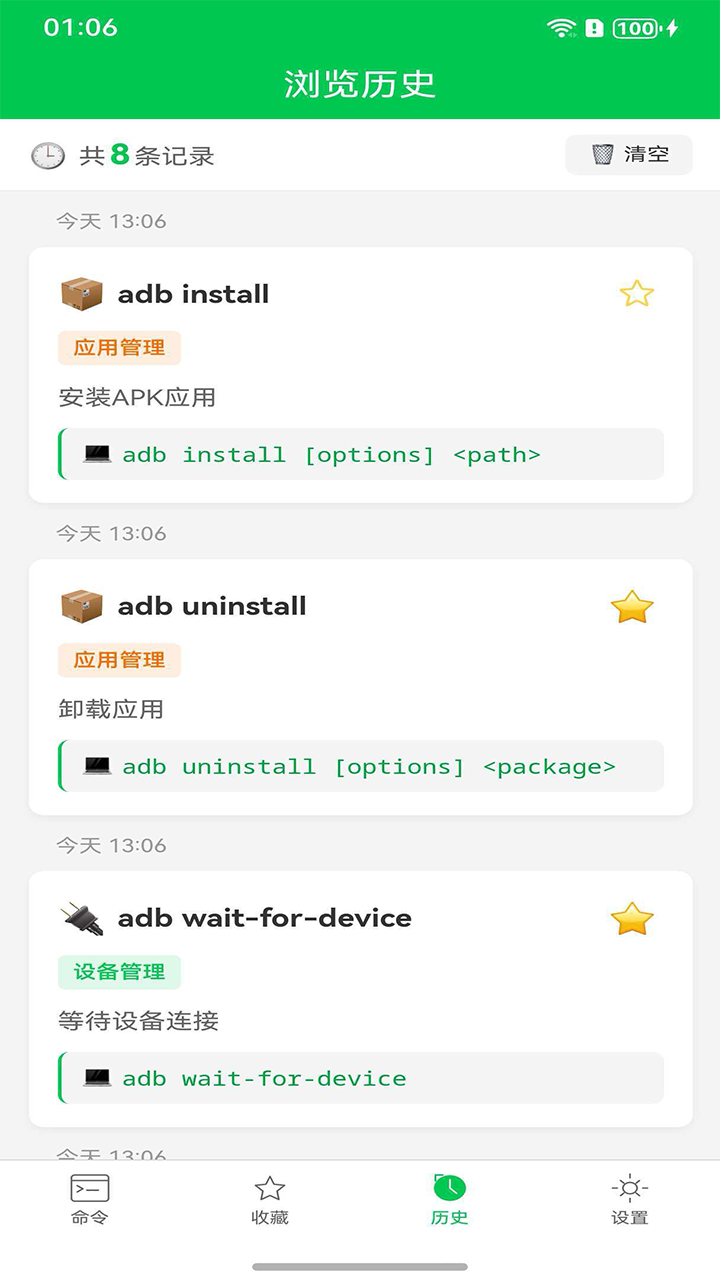The image size is (720, 1280).
Task: Tap the plug icon beside adb wait-for-device
Action: tap(82, 918)
